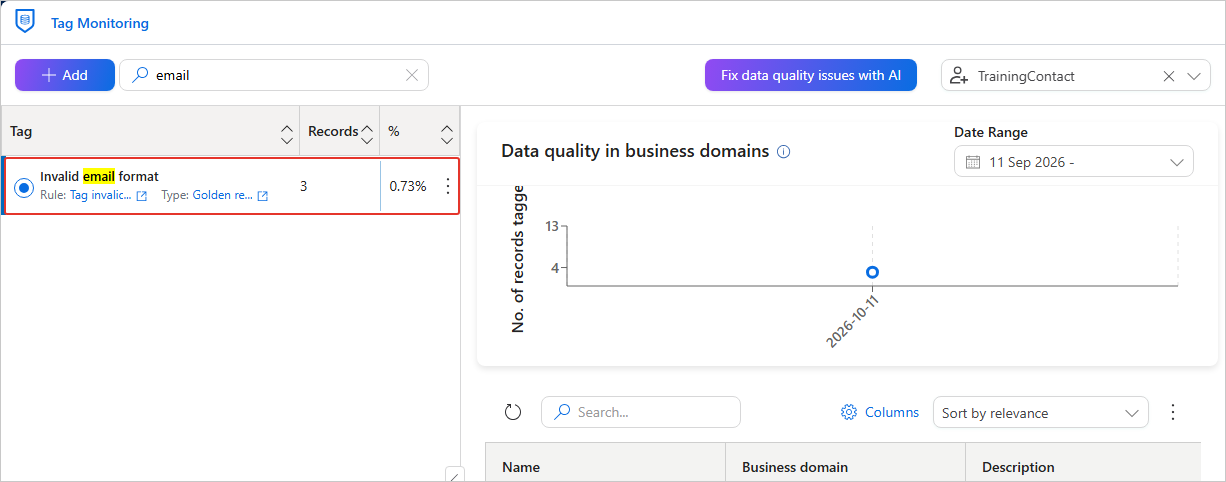The image size is (1226, 482).
Task: Click the person icon beside TrainingContact
Action: tap(960, 75)
